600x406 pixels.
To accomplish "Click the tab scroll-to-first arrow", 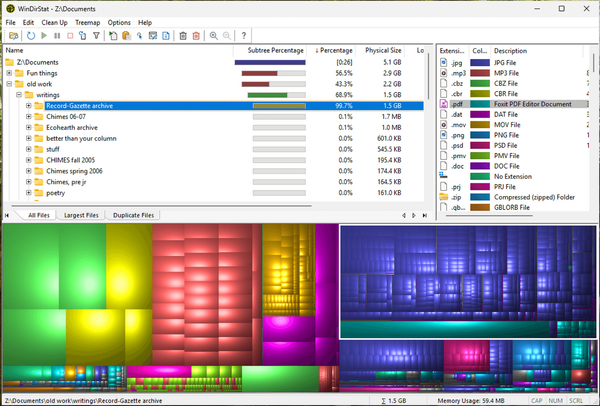I will point(7,215).
